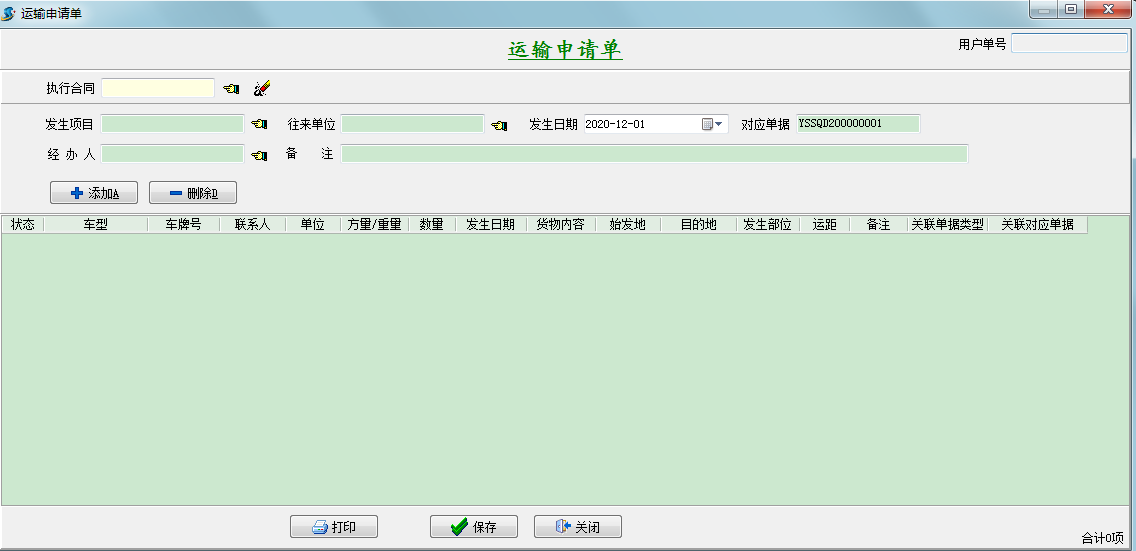Click the 始发地 column header
This screenshot has width=1136, height=551.
tap(627, 224)
